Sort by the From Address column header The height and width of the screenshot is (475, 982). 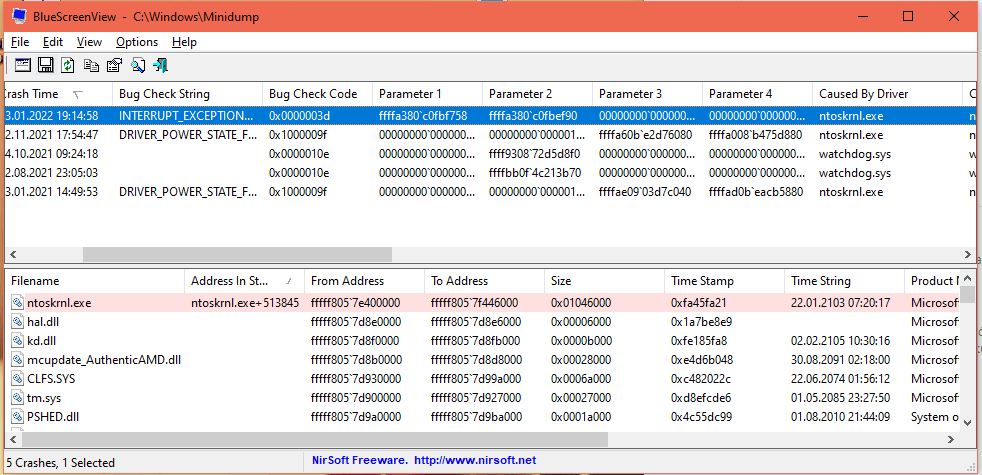(364, 281)
